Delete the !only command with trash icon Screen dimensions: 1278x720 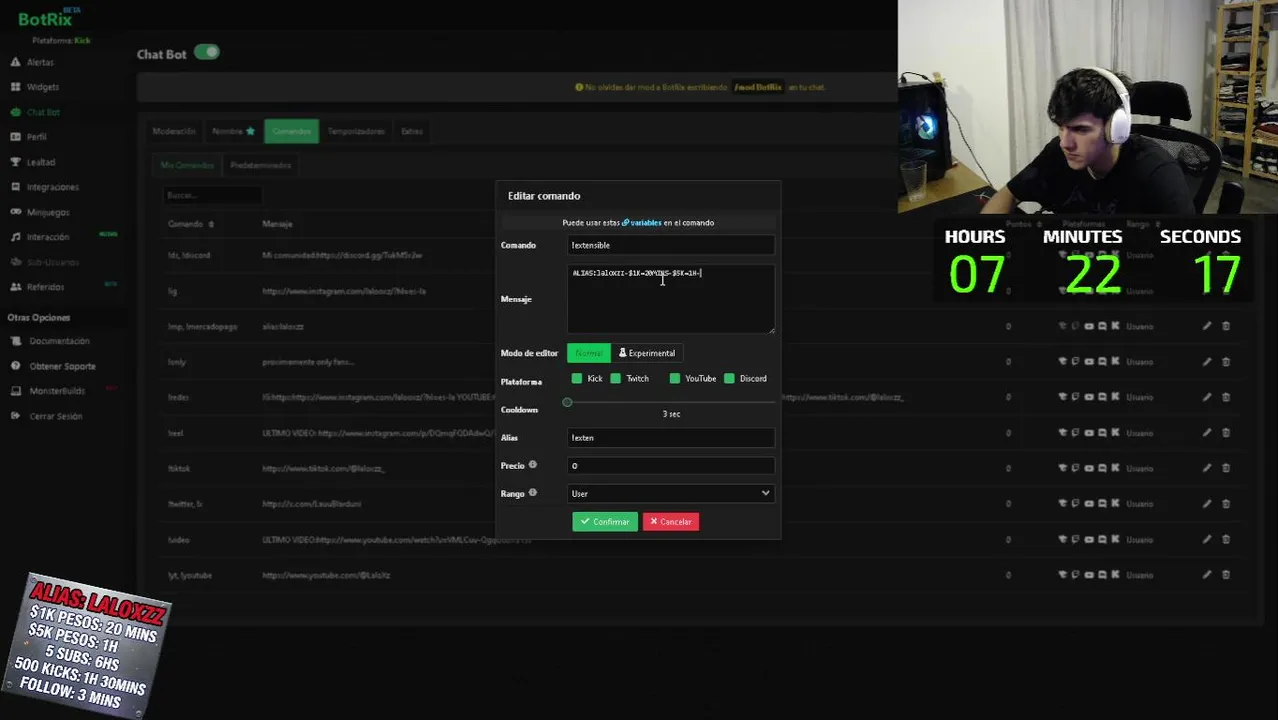[x=1226, y=362]
